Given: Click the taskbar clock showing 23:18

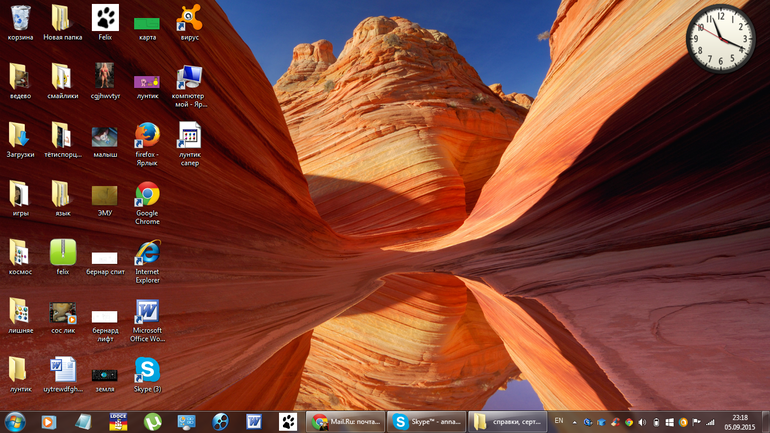Looking at the screenshot, I should coord(740,421).
